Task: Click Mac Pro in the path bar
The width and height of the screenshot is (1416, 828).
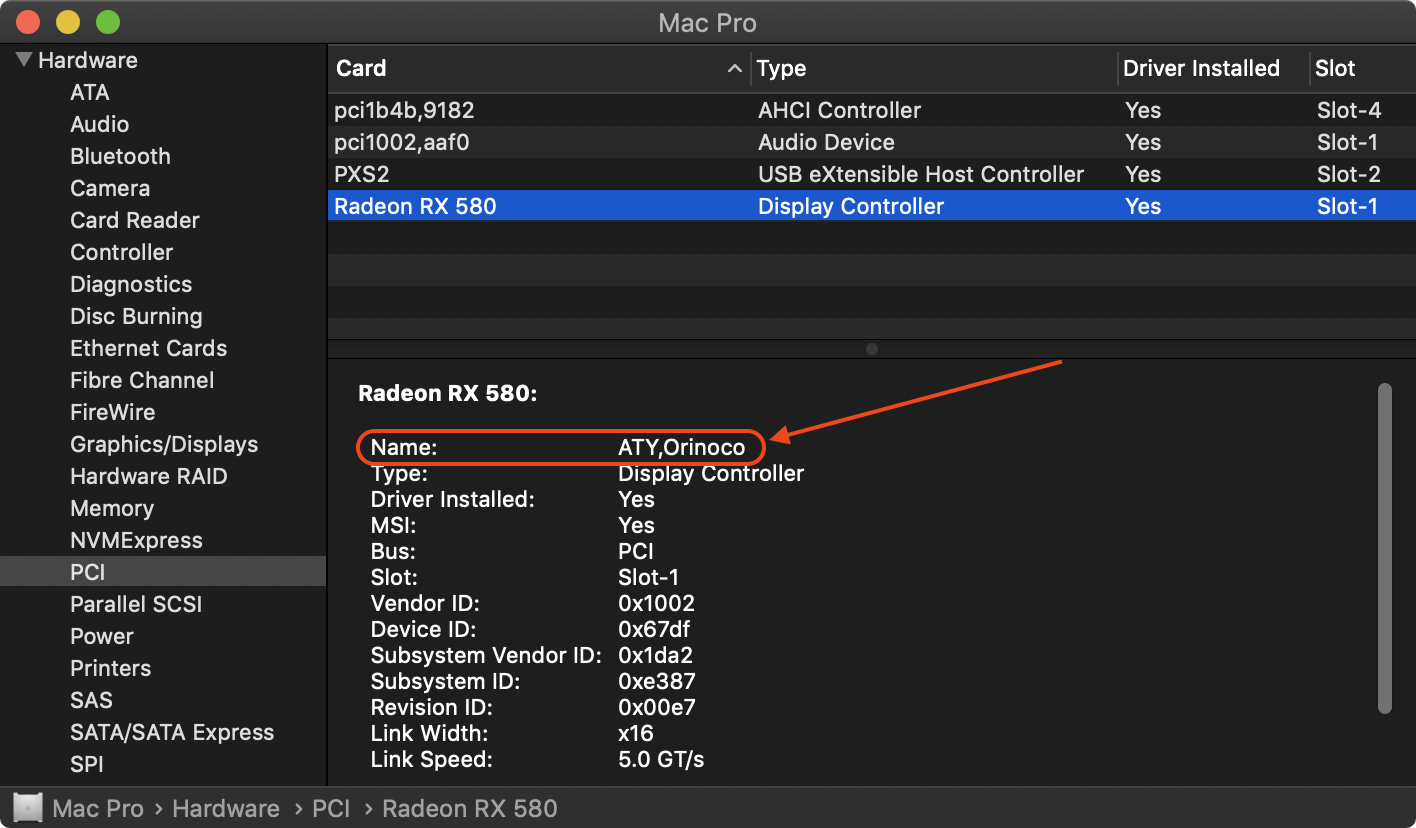Action: [x=98, y=808]
